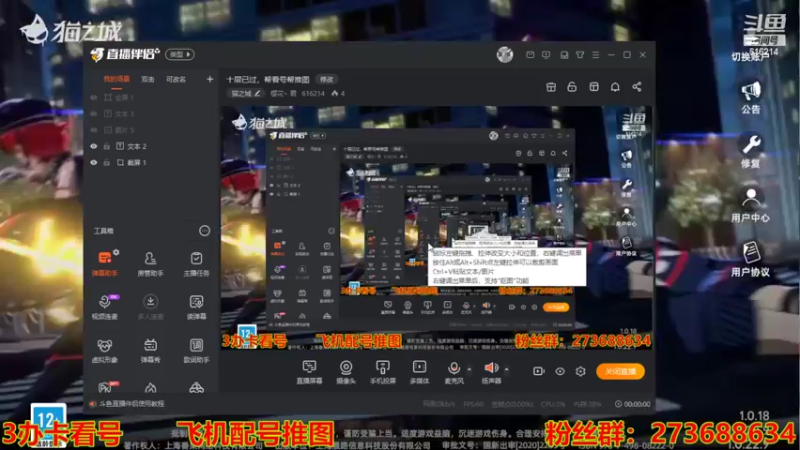Open the user avatar in title bar

[505, 54]
